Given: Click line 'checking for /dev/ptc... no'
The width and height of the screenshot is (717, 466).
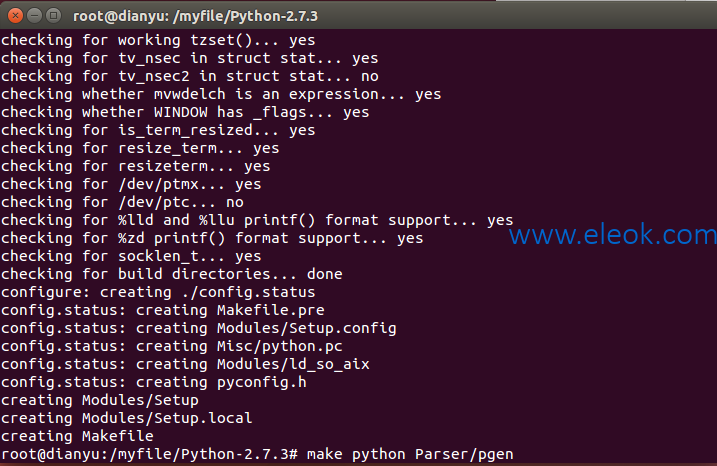Looking at the screenshot, I should click(x=122, y=202).
